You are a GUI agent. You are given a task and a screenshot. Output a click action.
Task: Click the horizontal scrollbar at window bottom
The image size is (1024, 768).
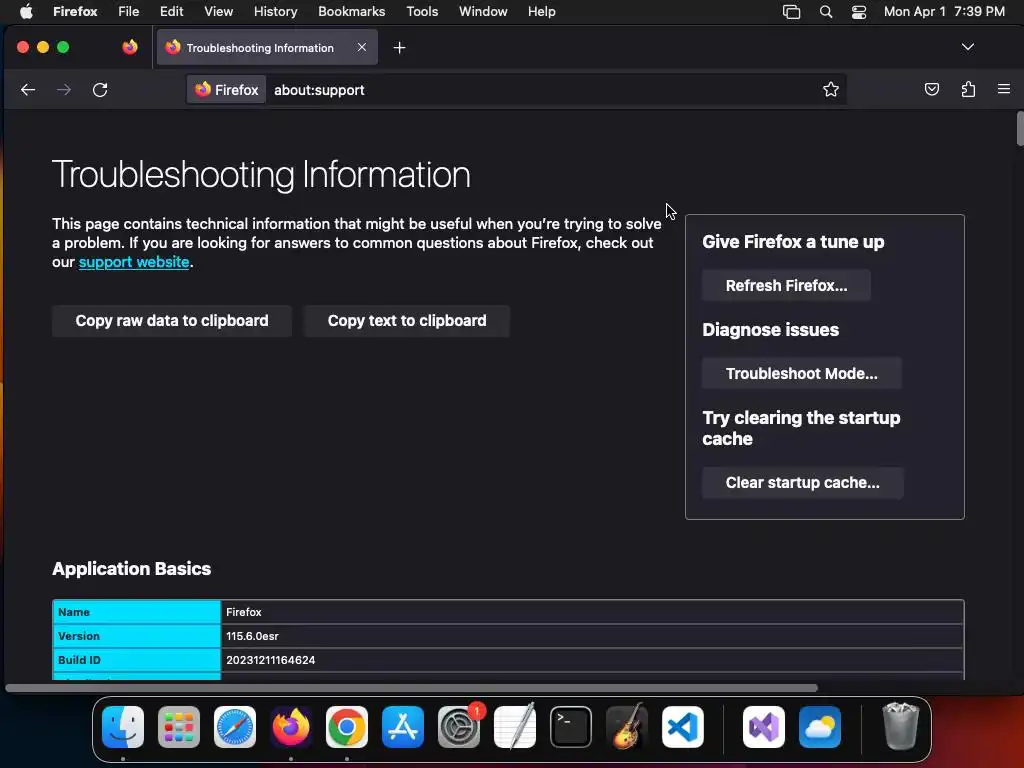click(x=411, y=688)
